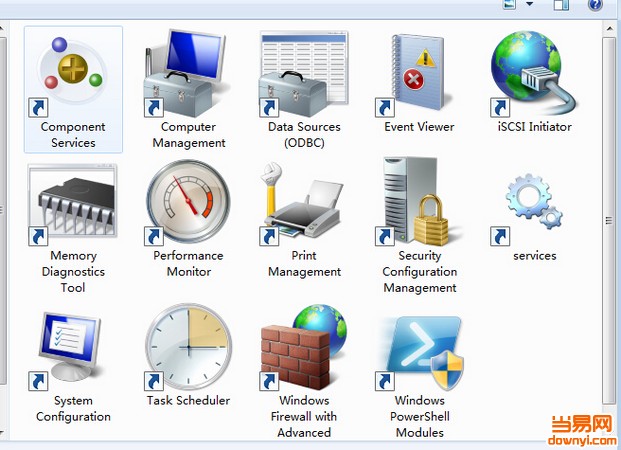Toggle the preview pane button

point(561,4)
